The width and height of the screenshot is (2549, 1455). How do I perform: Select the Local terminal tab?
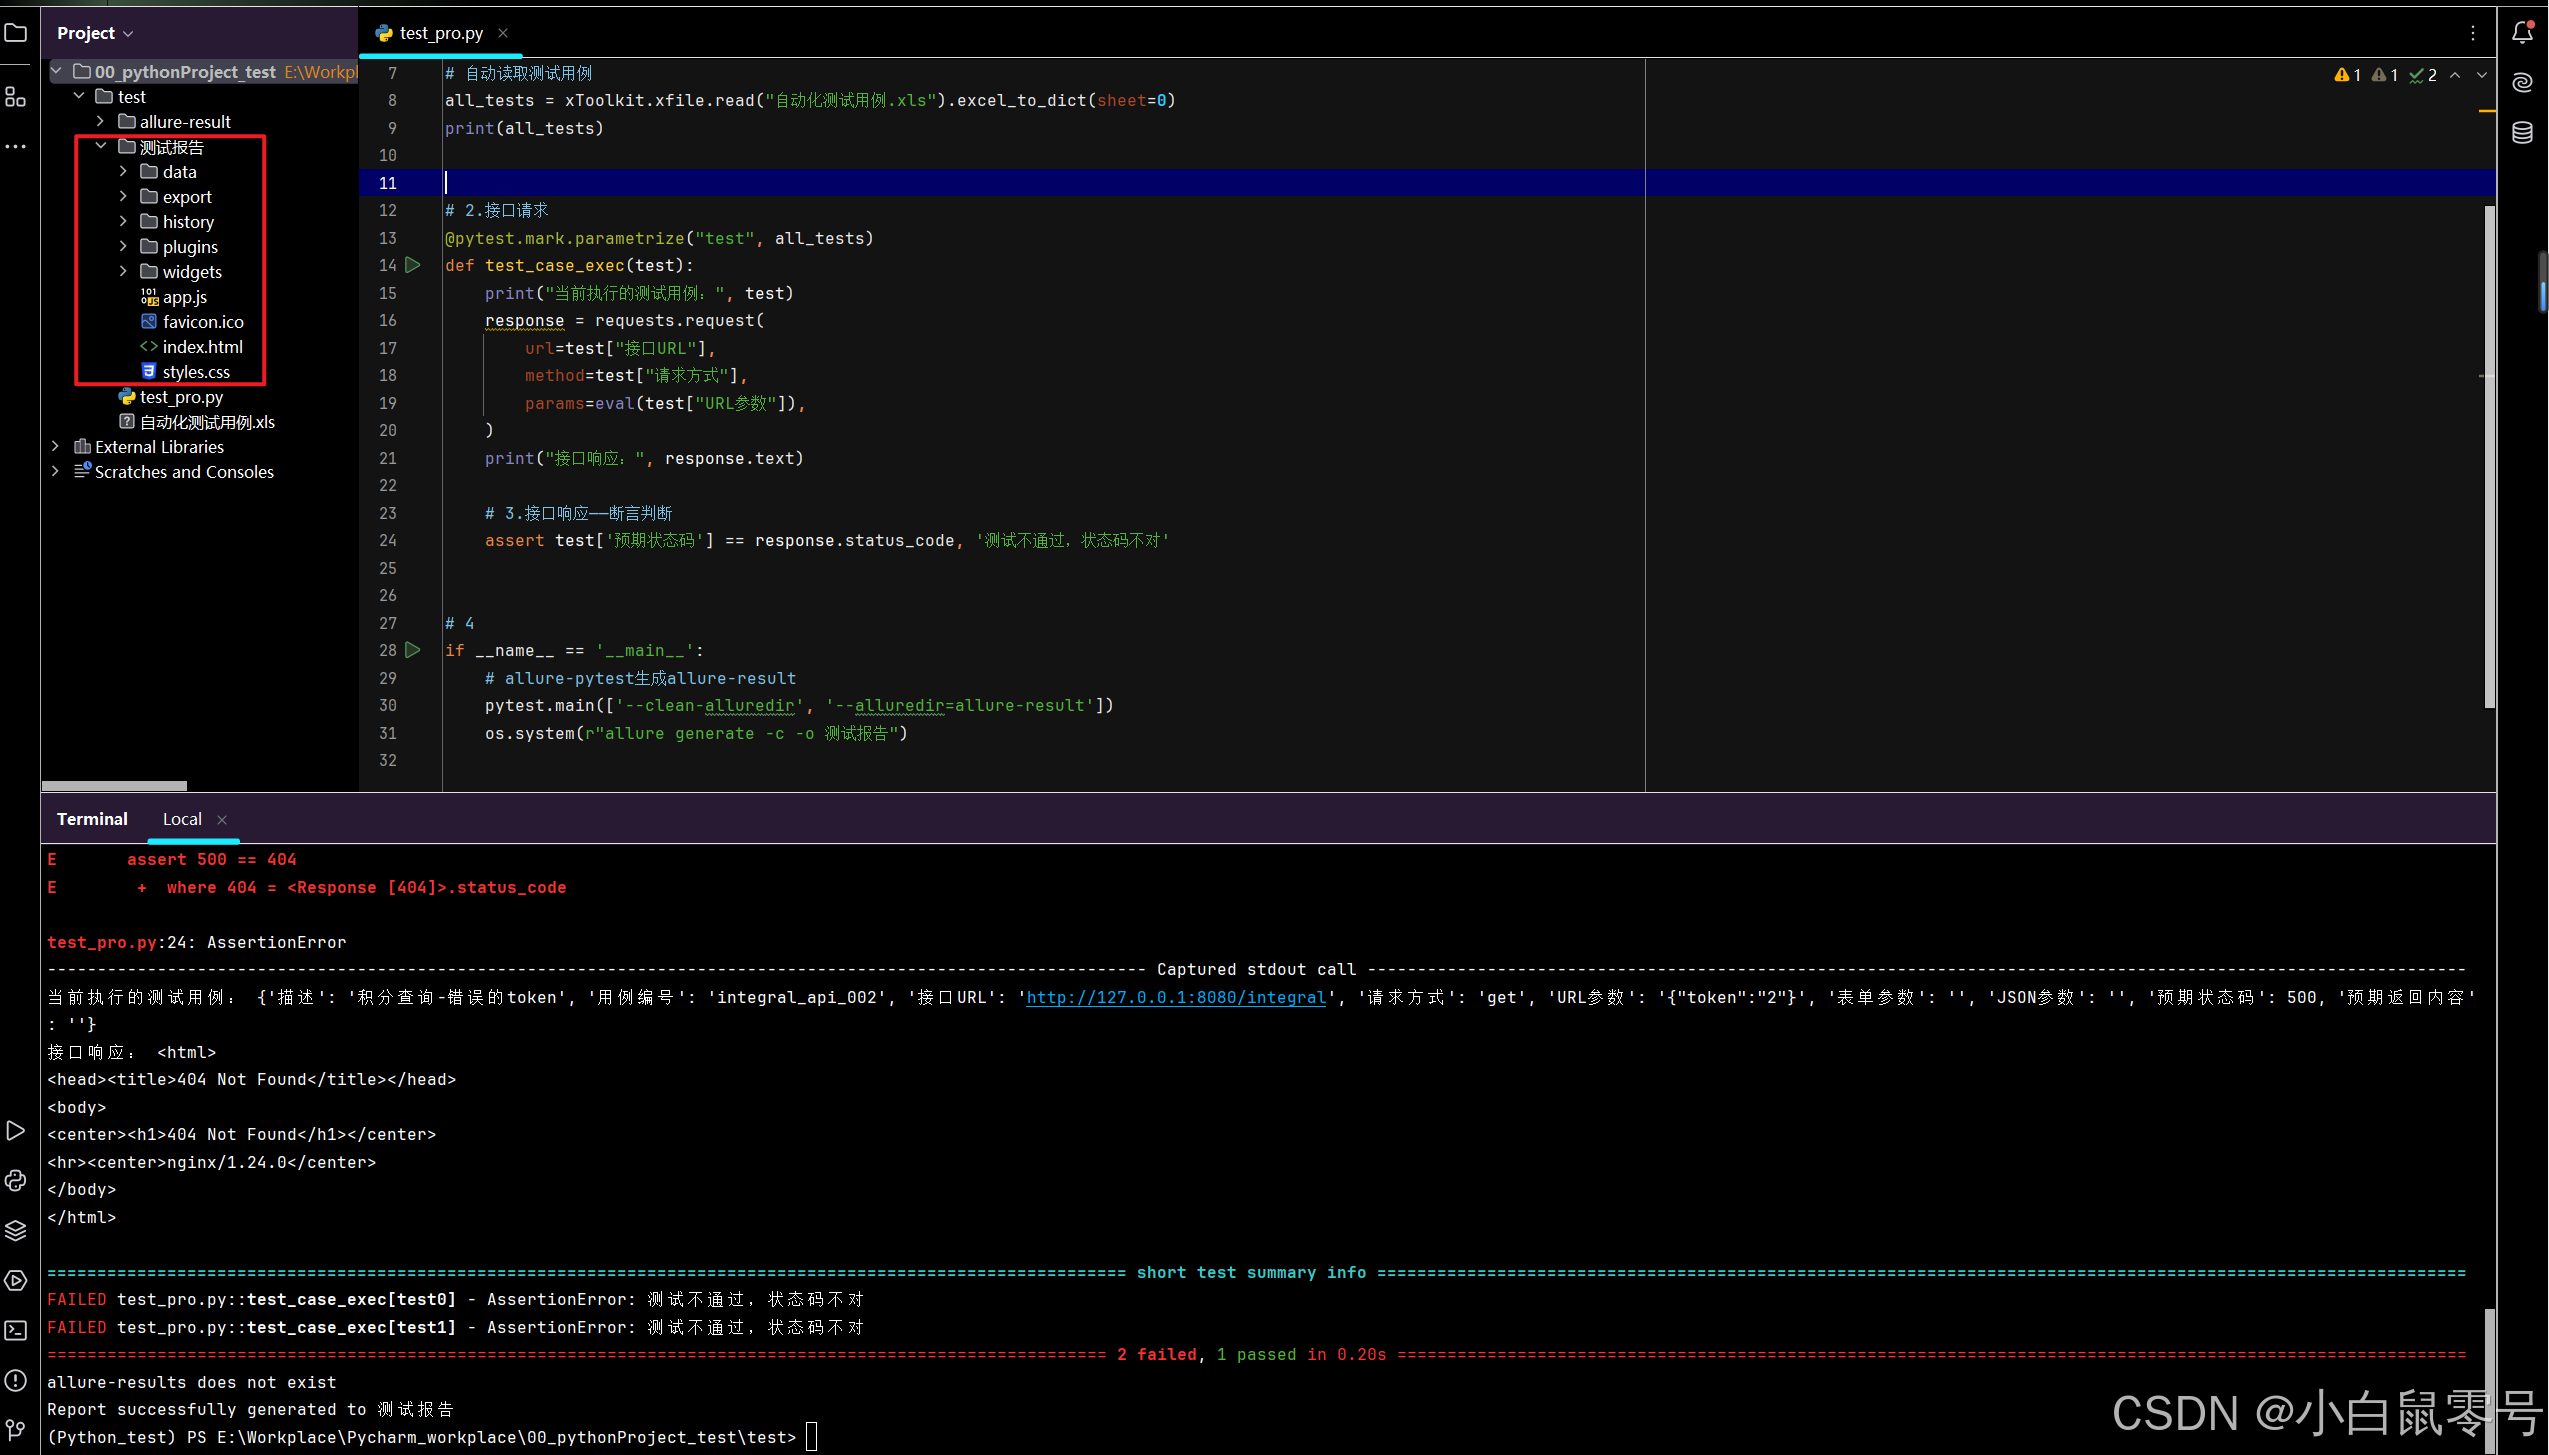[x=182, y=819]
